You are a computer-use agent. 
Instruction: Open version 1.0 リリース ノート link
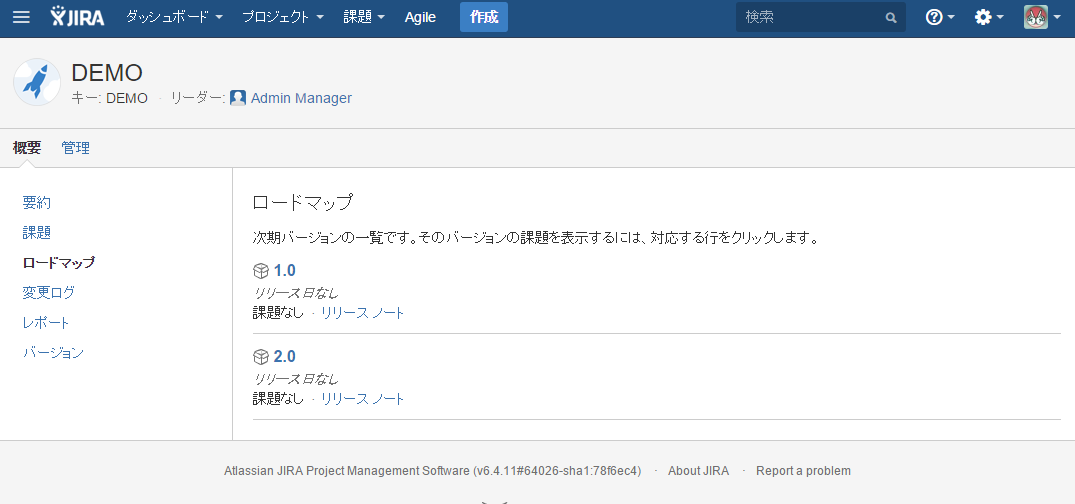point(363,313)
